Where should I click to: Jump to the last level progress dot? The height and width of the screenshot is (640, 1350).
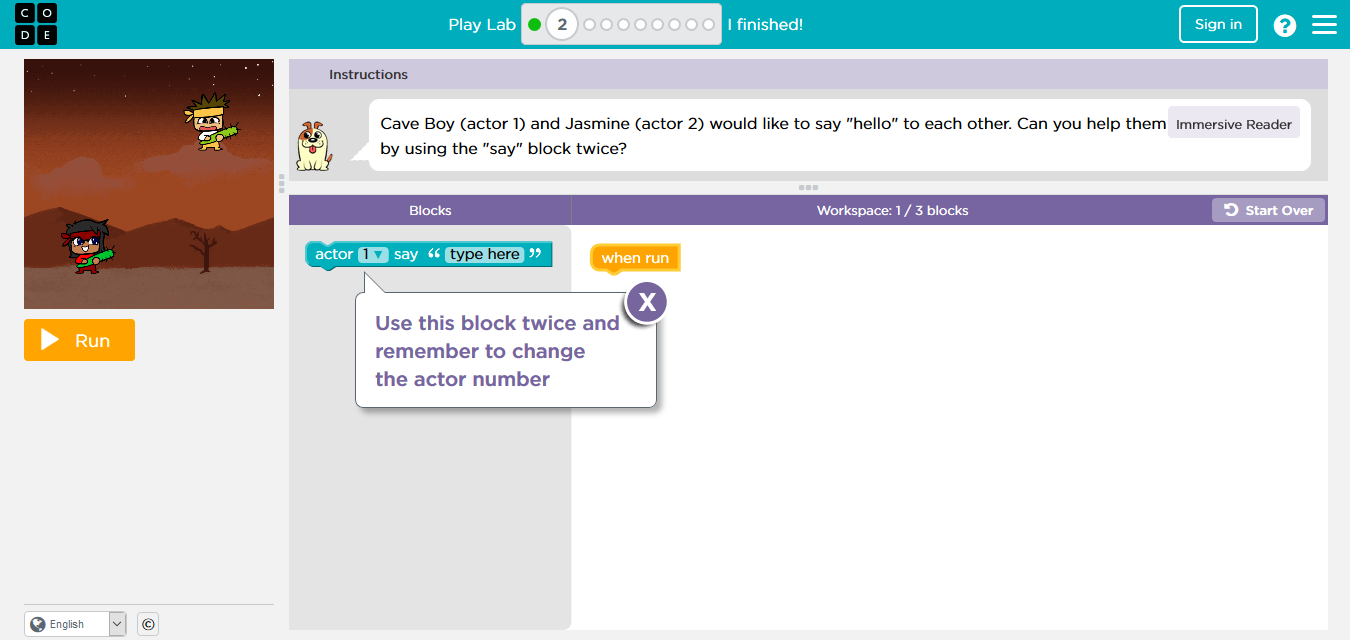(709, 24)
